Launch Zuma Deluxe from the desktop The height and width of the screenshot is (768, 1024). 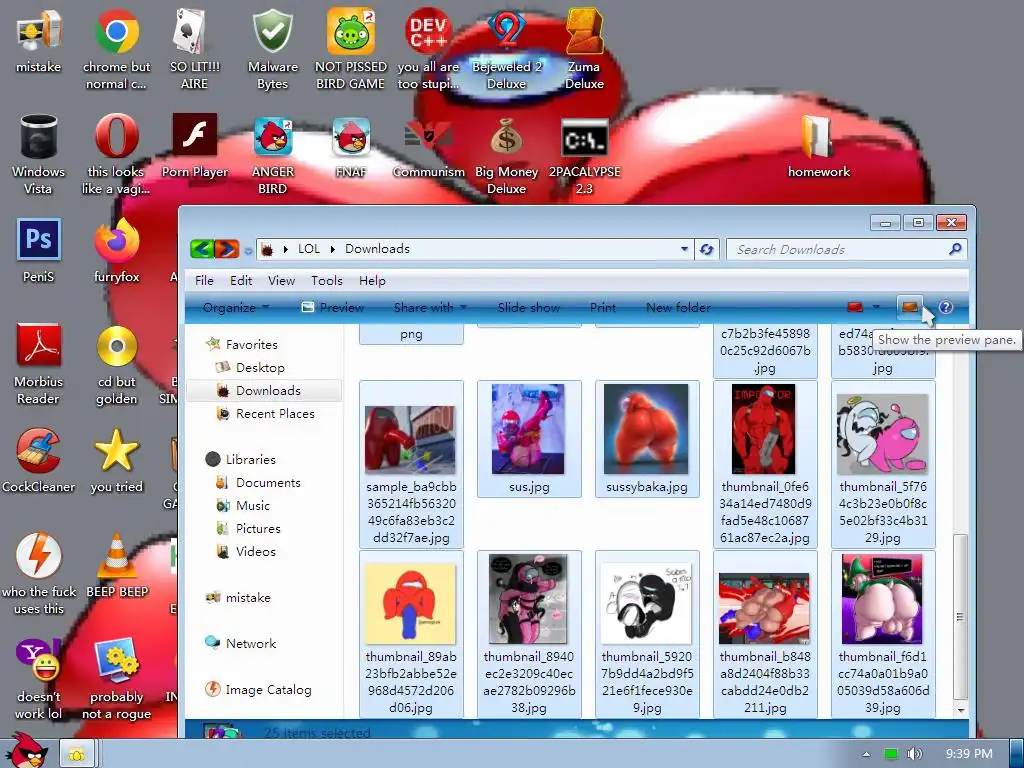[x=584, y=31]
